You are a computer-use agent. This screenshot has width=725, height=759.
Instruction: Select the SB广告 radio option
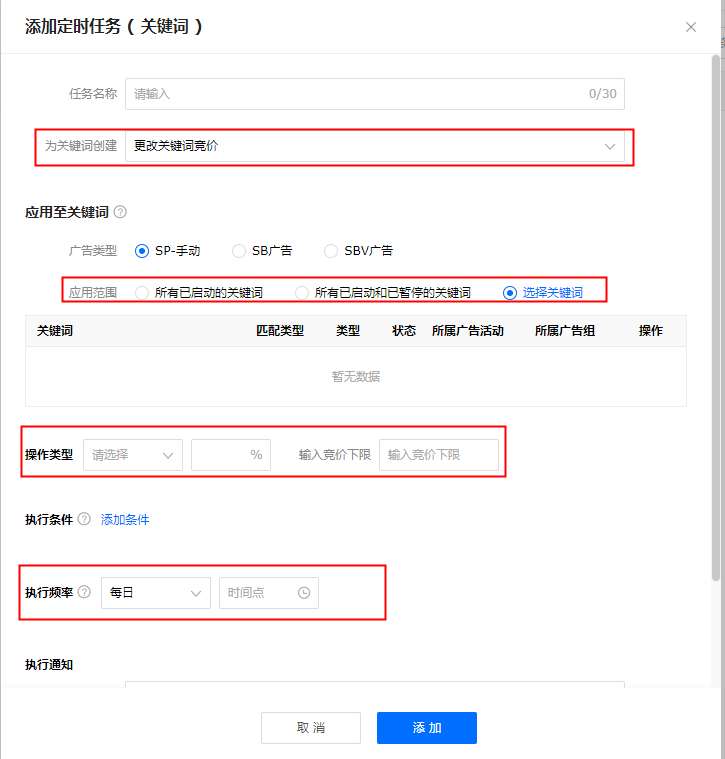[x=239, y=251]
